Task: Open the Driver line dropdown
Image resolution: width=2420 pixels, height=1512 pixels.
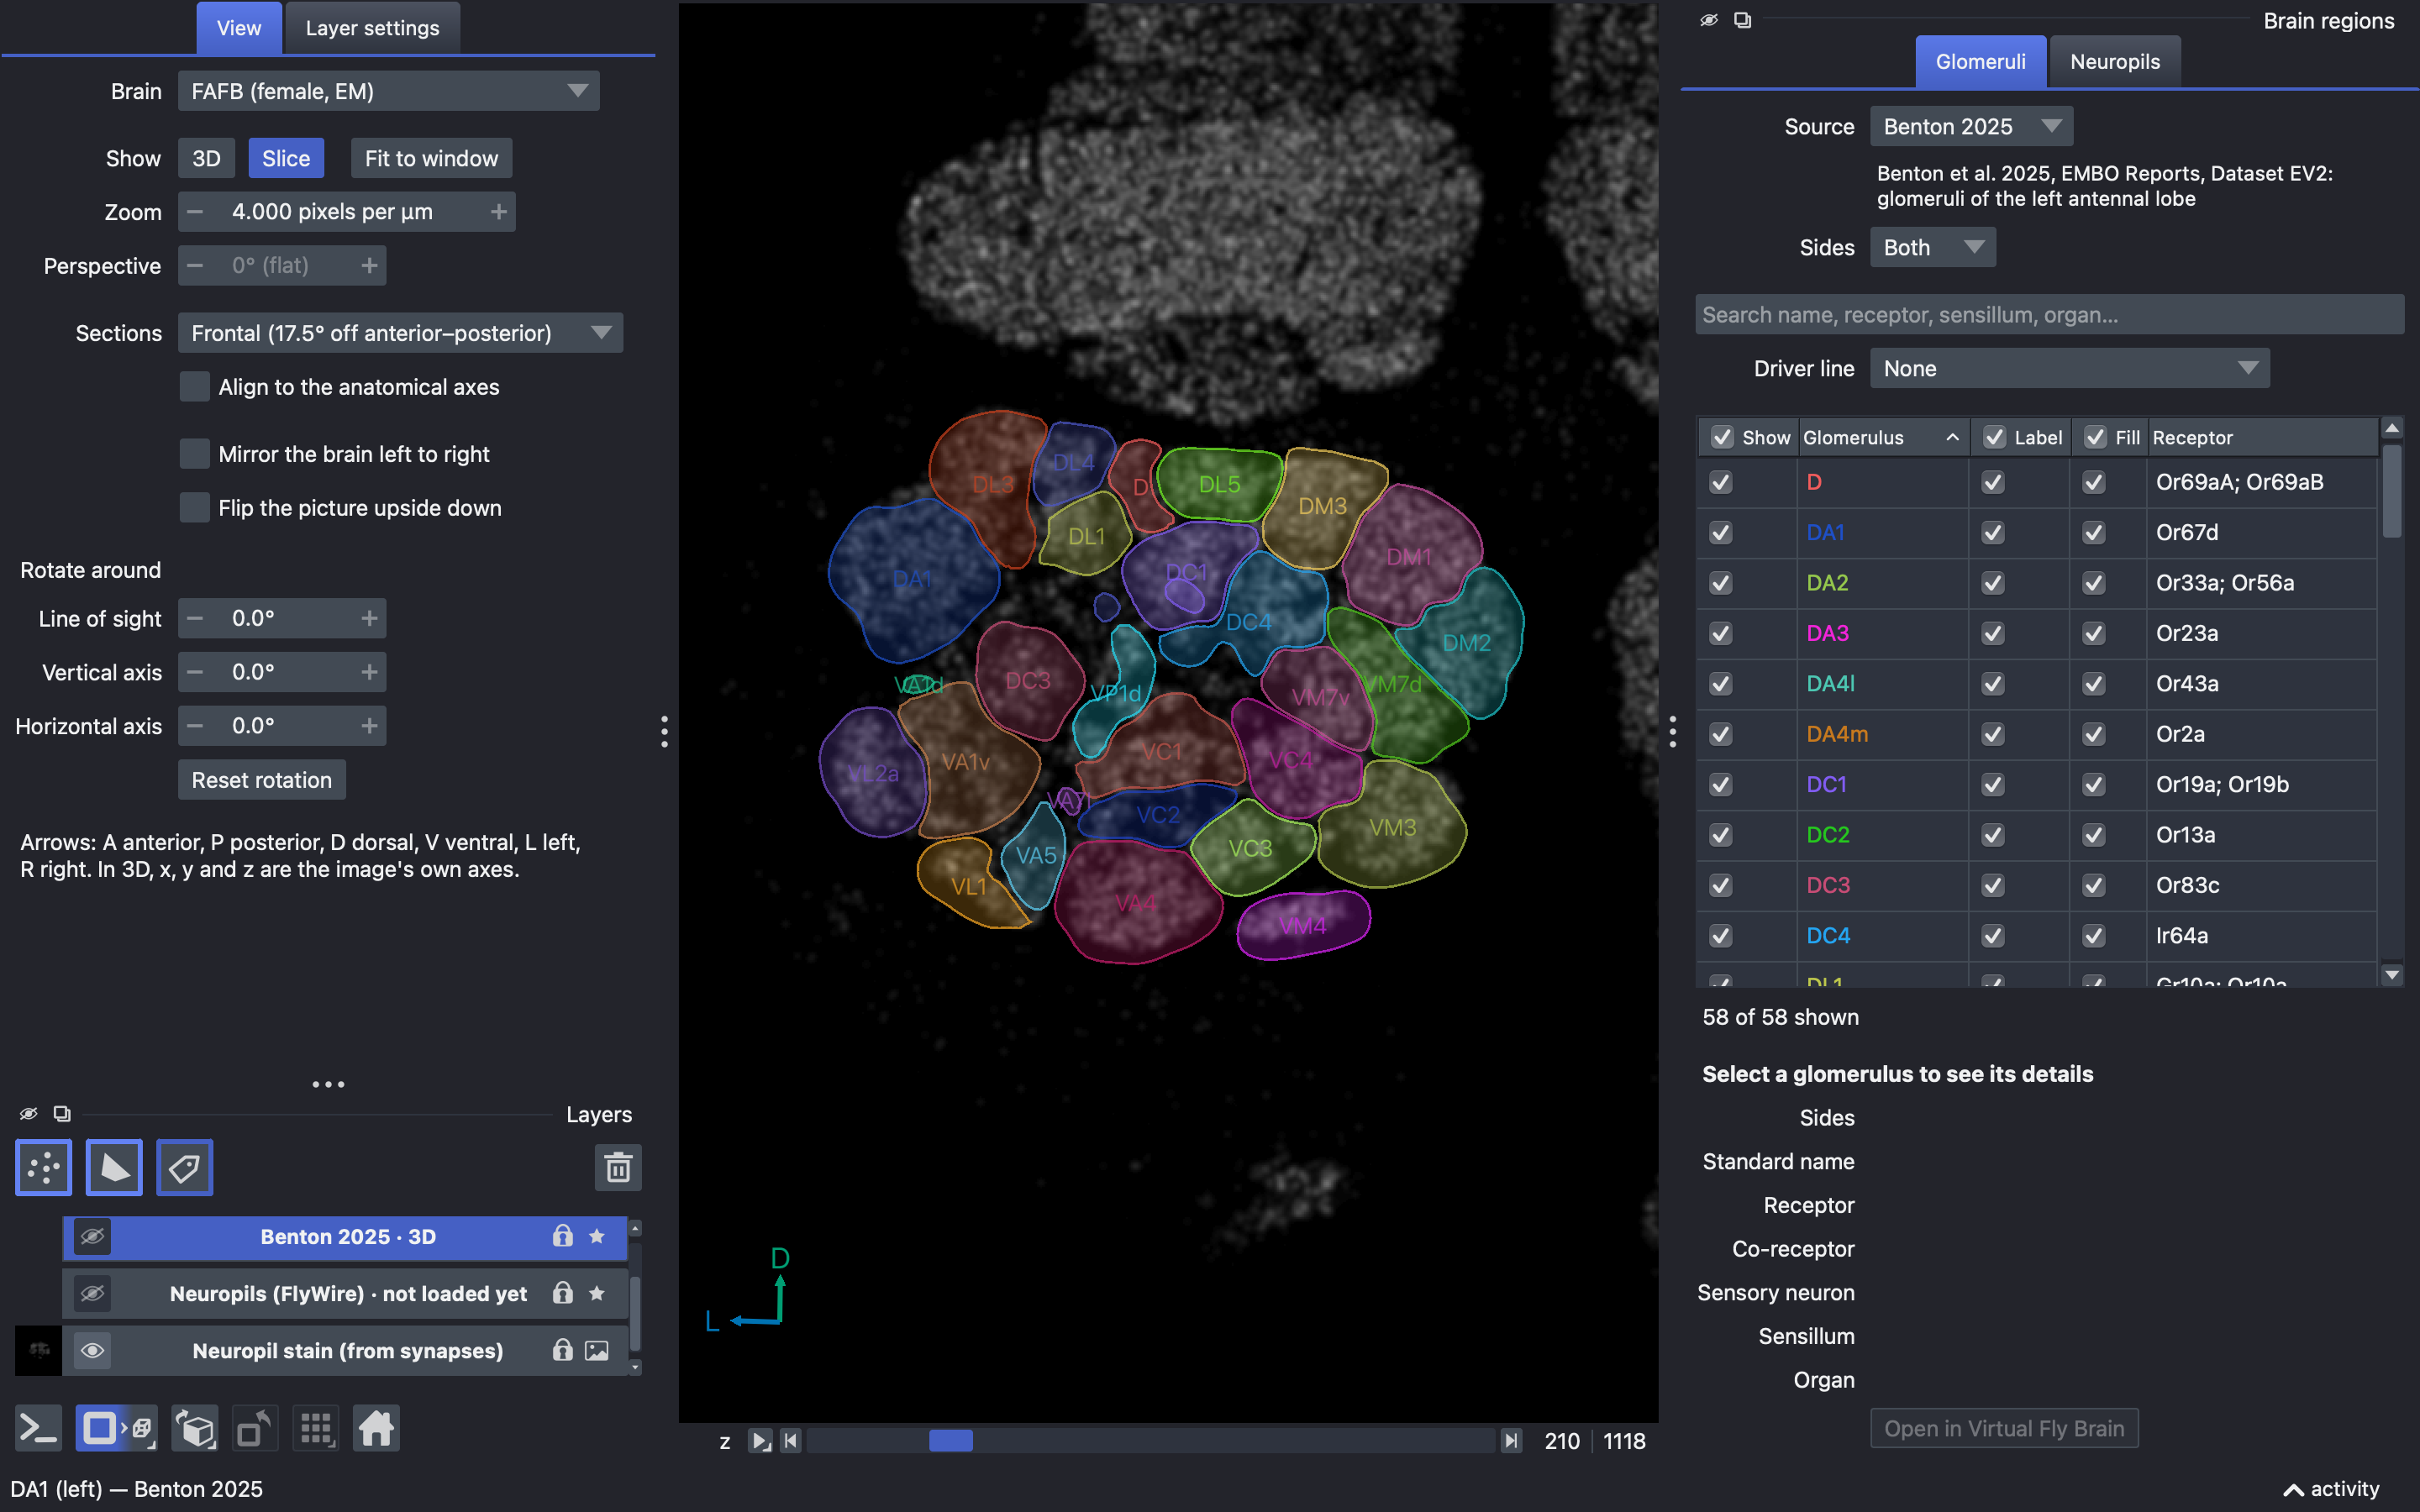Action: coord(2070,368)
